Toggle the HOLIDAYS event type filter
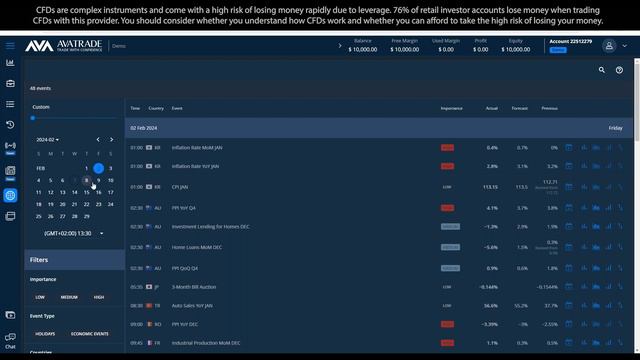 [45, 334]
